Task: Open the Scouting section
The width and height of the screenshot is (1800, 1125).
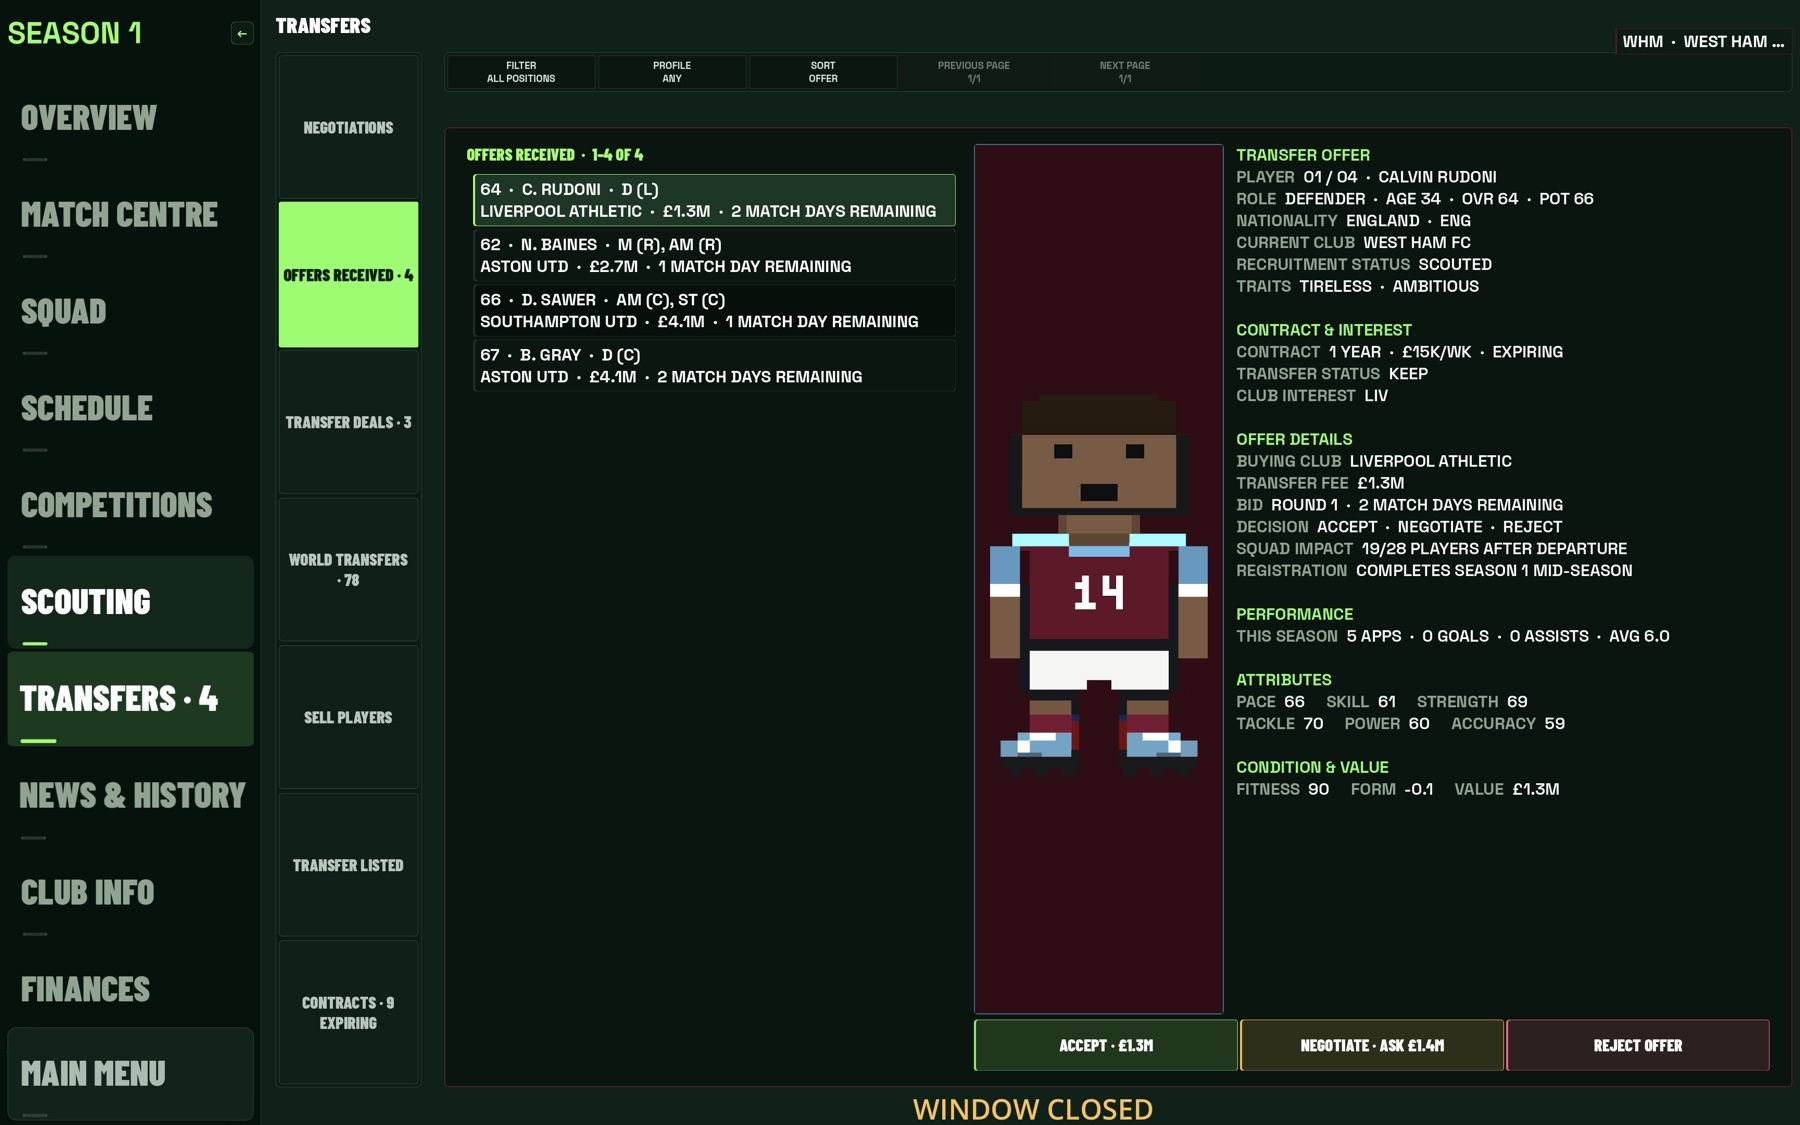Action: (x=130, y=602)
